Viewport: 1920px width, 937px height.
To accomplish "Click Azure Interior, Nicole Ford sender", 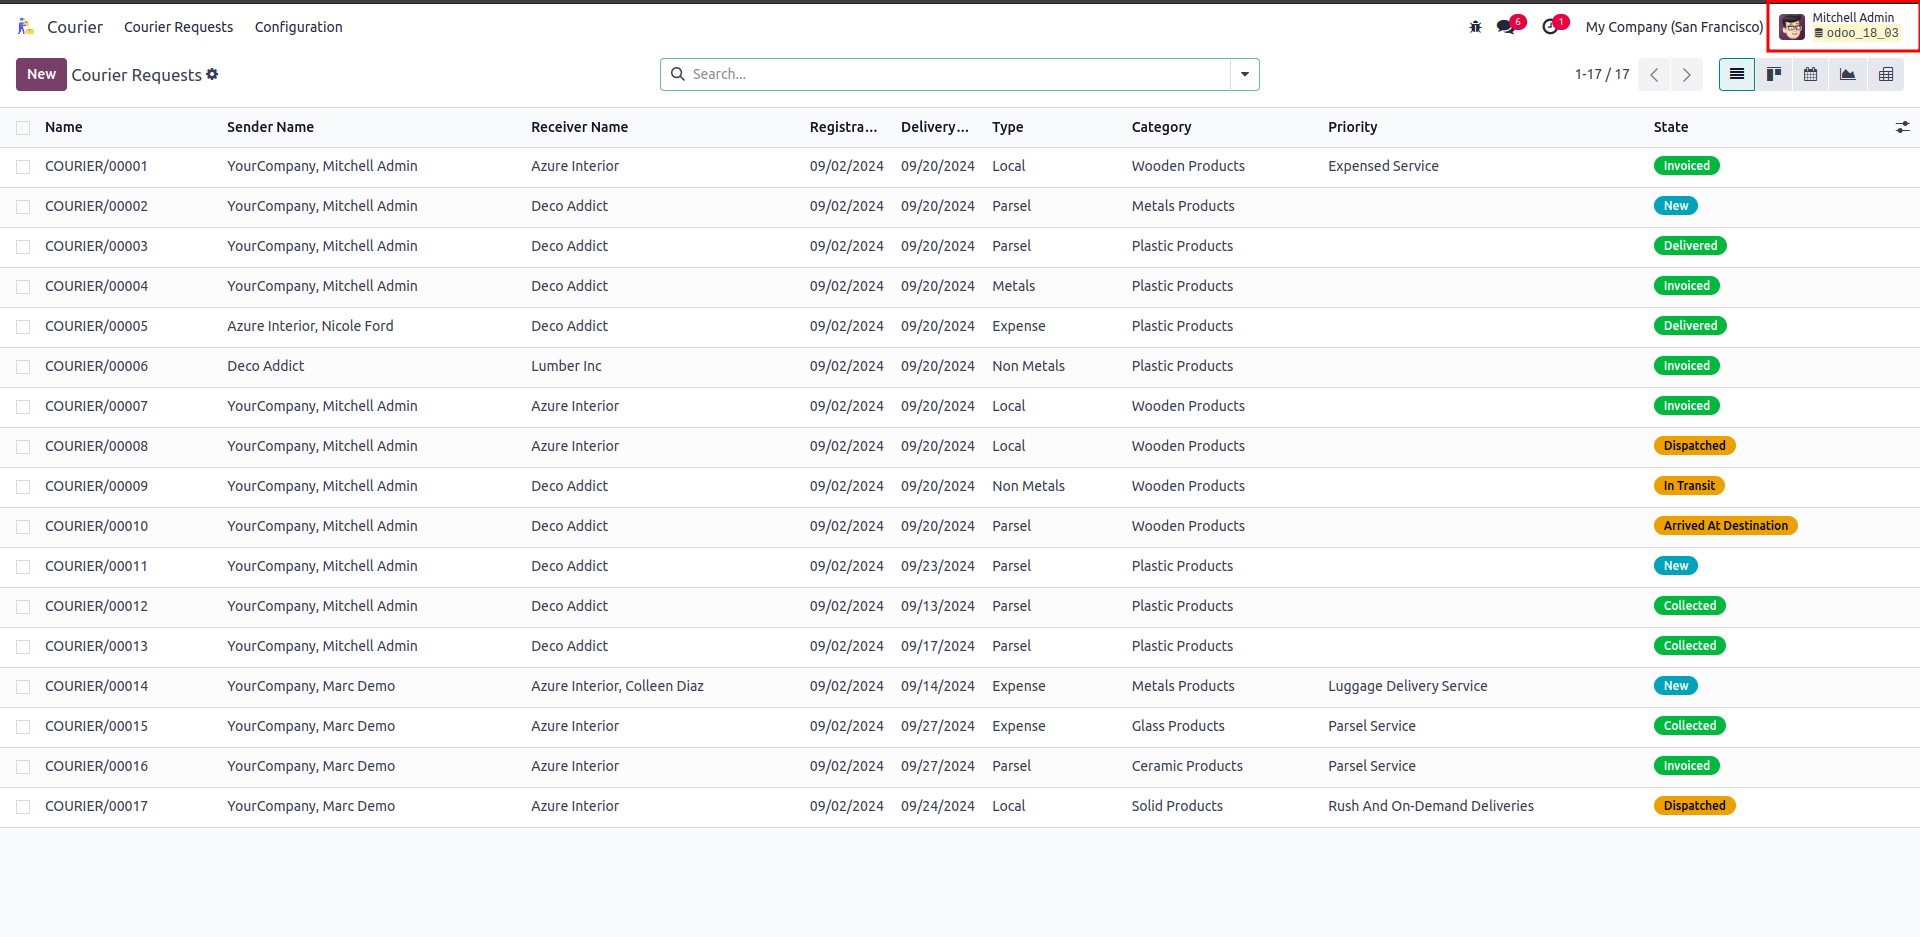I will 310,326.
